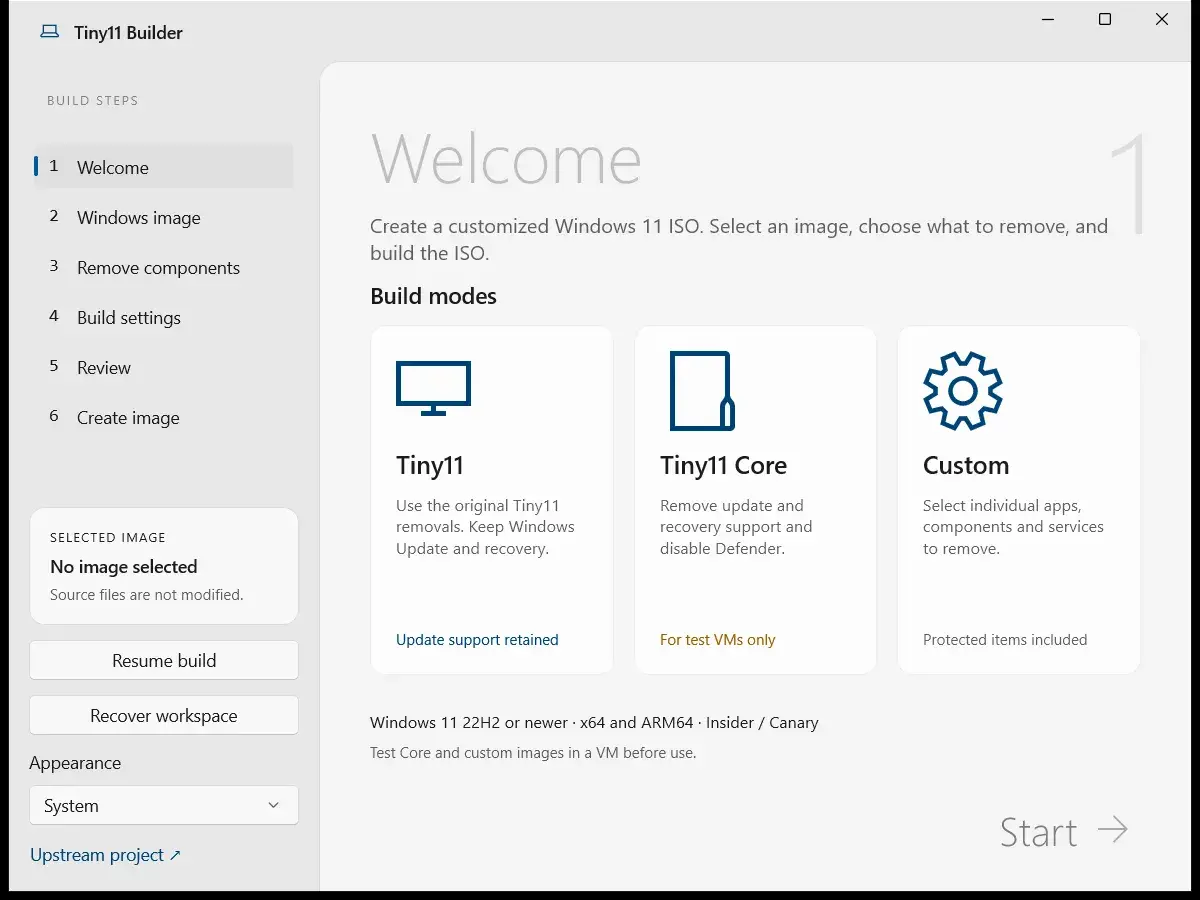Click the gear icon on Custom card
The image size is (1200, 900).
[x=962, y=391]
